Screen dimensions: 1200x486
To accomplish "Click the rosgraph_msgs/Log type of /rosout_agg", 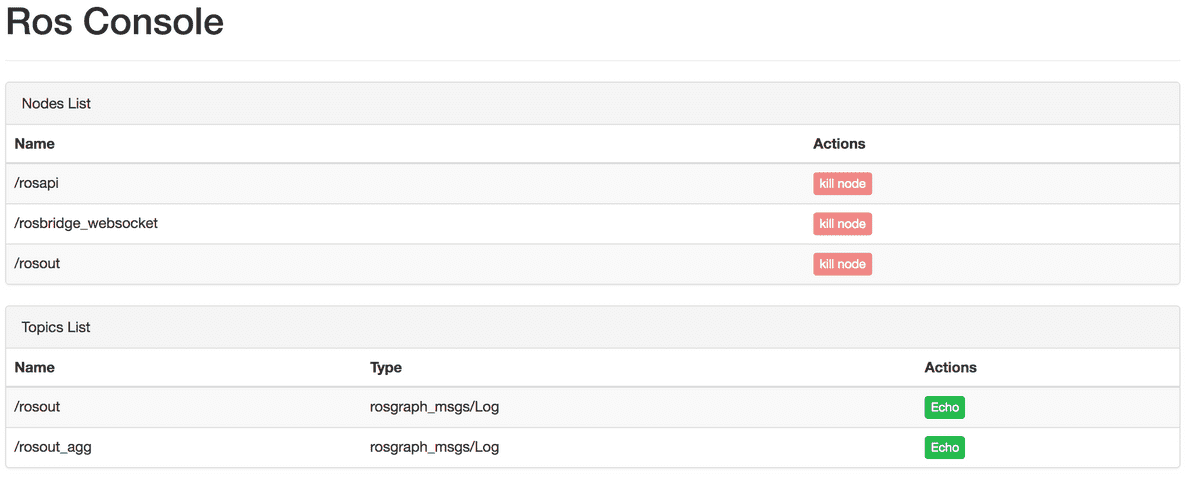I will tap(434, 447).
